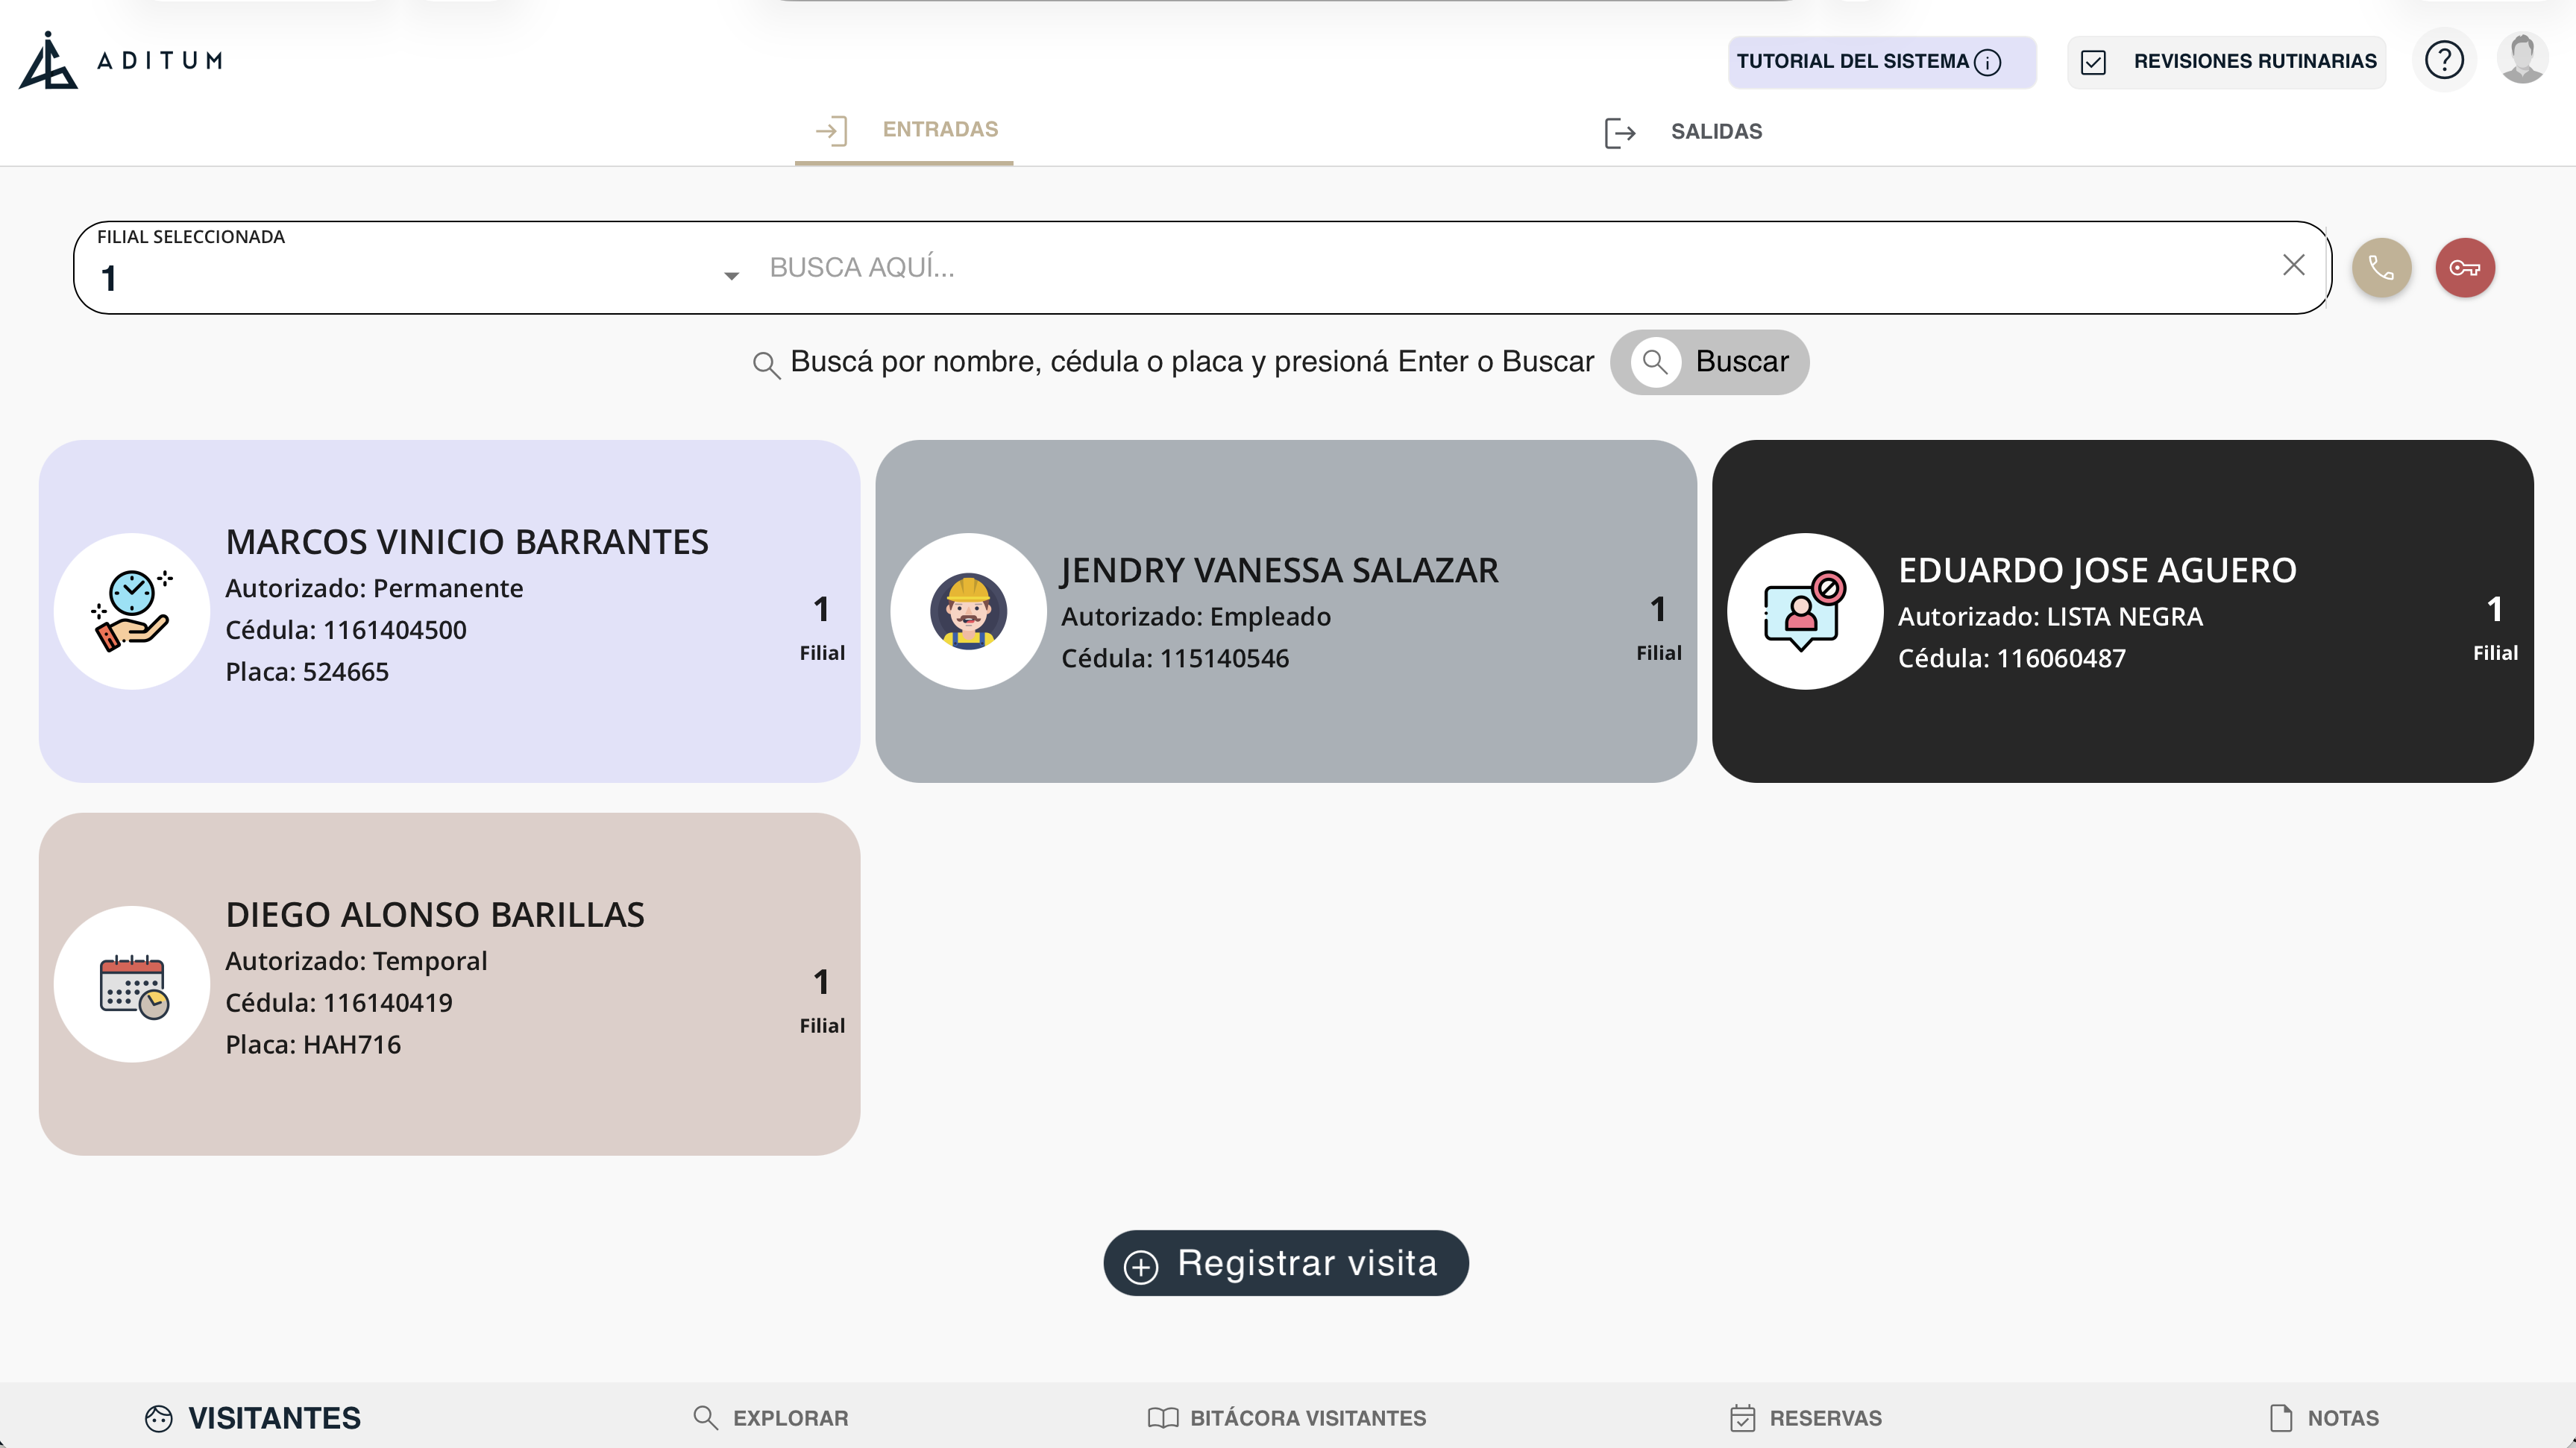Click the Buscar button
The width and height of the screenshot is (2576, 1448).
pyautogui.click(x=1710, y=362)
